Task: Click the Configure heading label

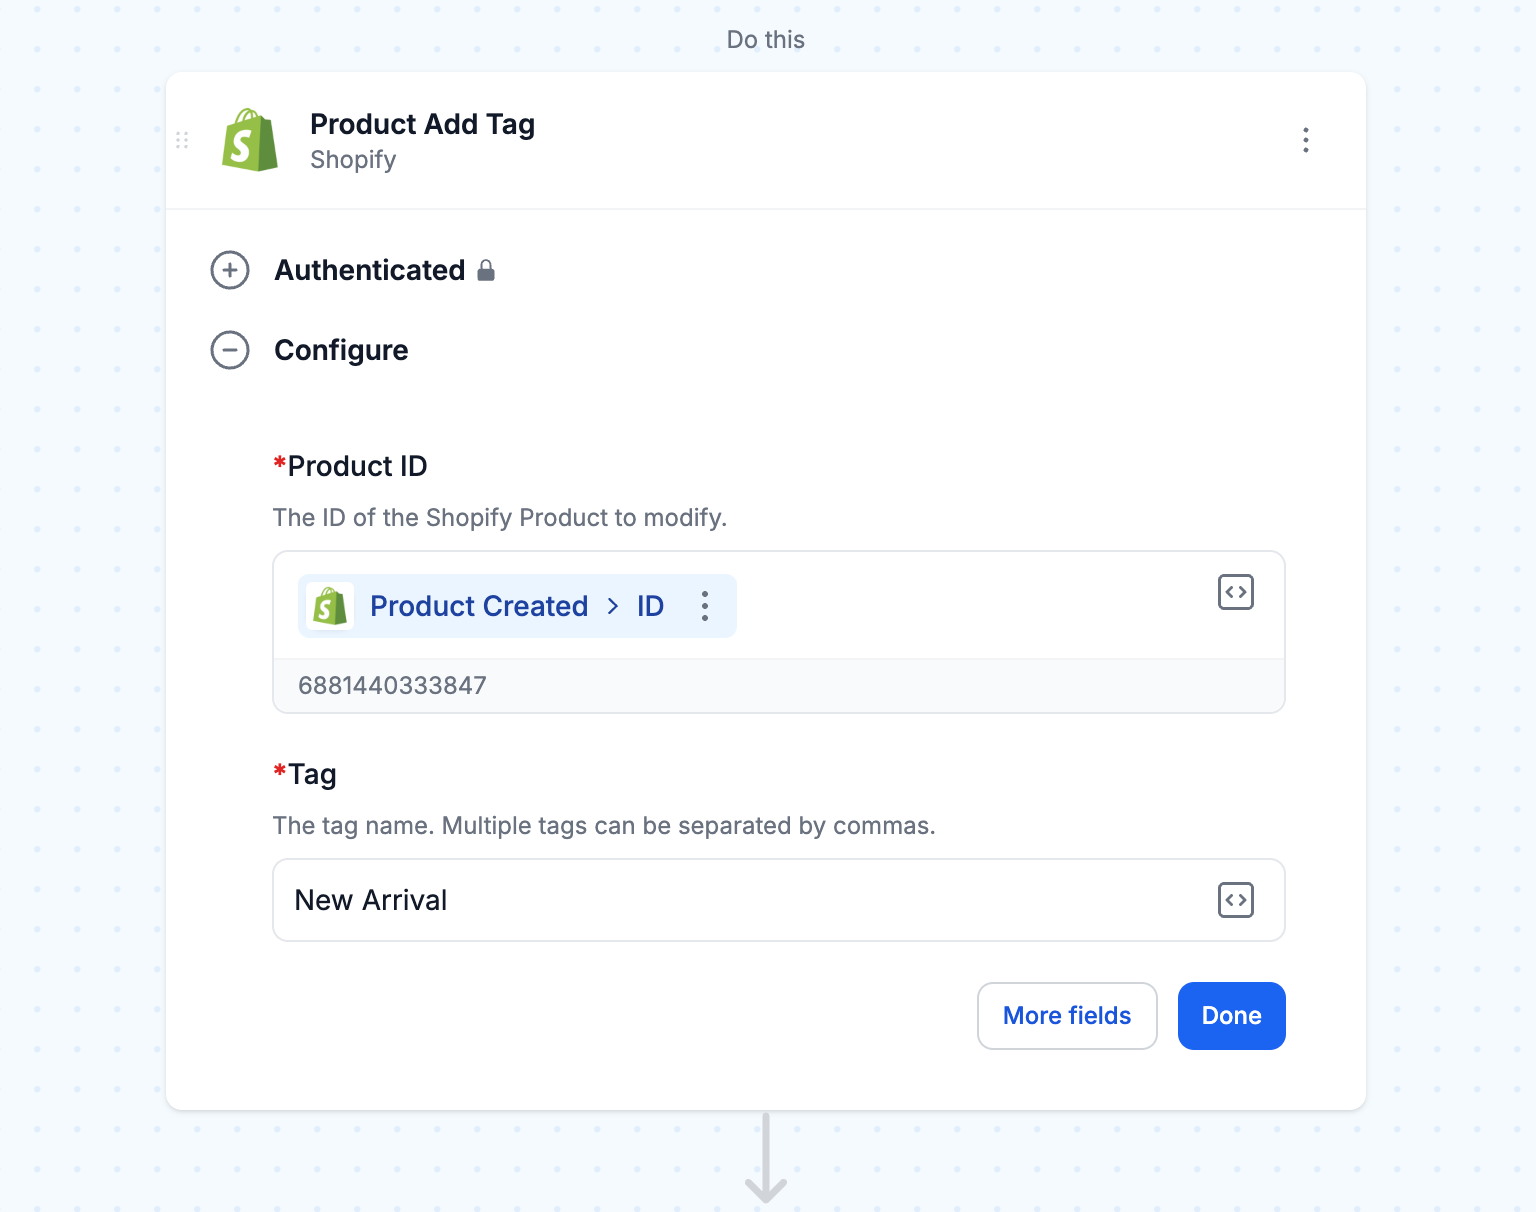Action: (341, 350)
